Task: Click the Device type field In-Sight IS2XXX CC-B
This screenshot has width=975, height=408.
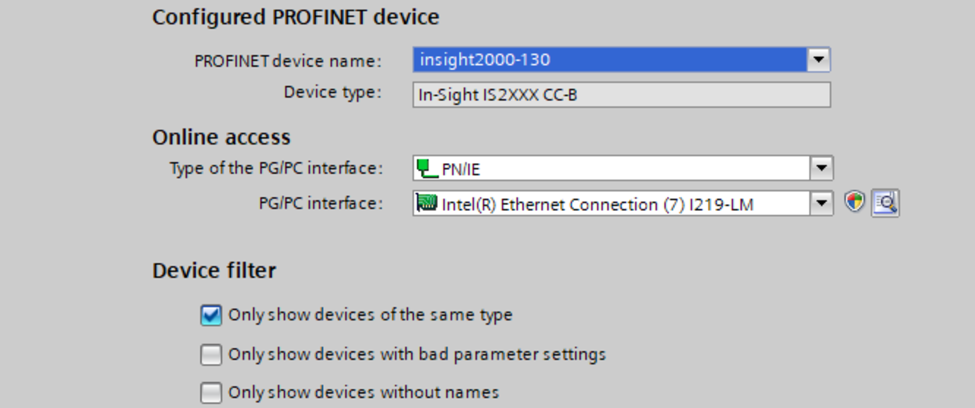Action: pos(621,94)
